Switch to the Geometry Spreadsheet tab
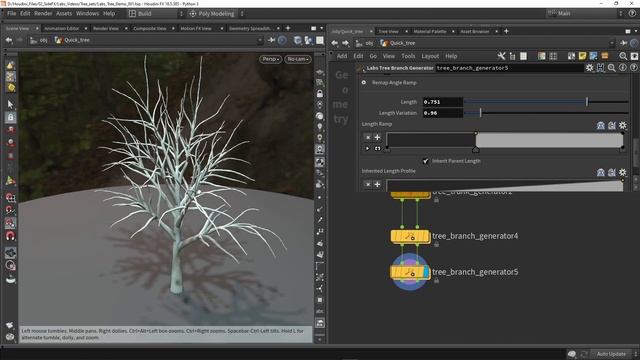The width and height of the screenshot is (640, 360). (250, 29)
